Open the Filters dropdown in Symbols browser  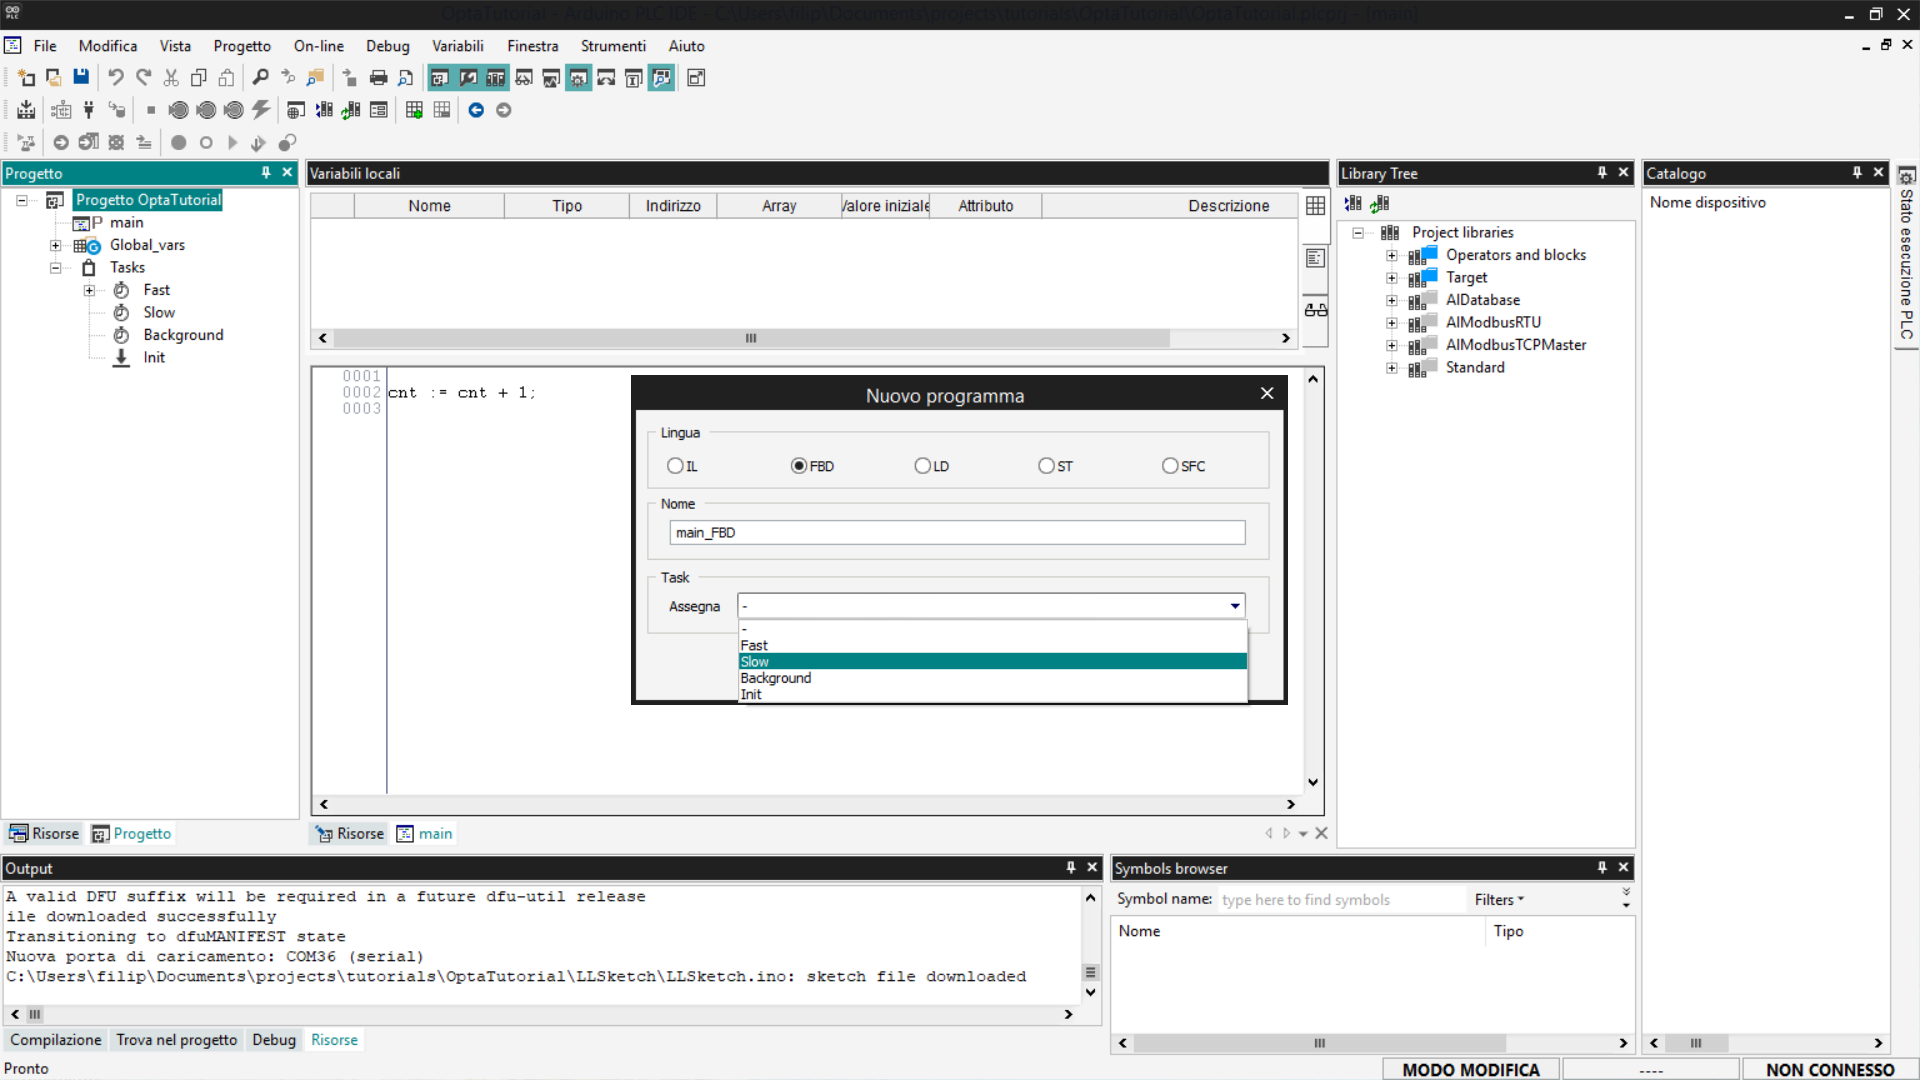coord(1498,900)
